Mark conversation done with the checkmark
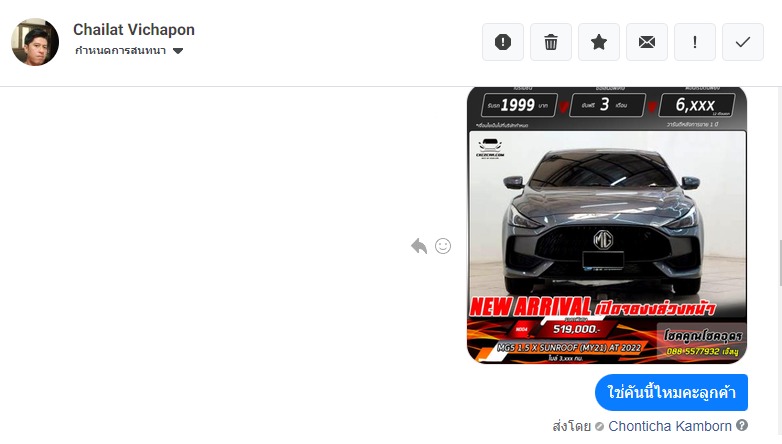782x444 pixels. pos(743,42)
